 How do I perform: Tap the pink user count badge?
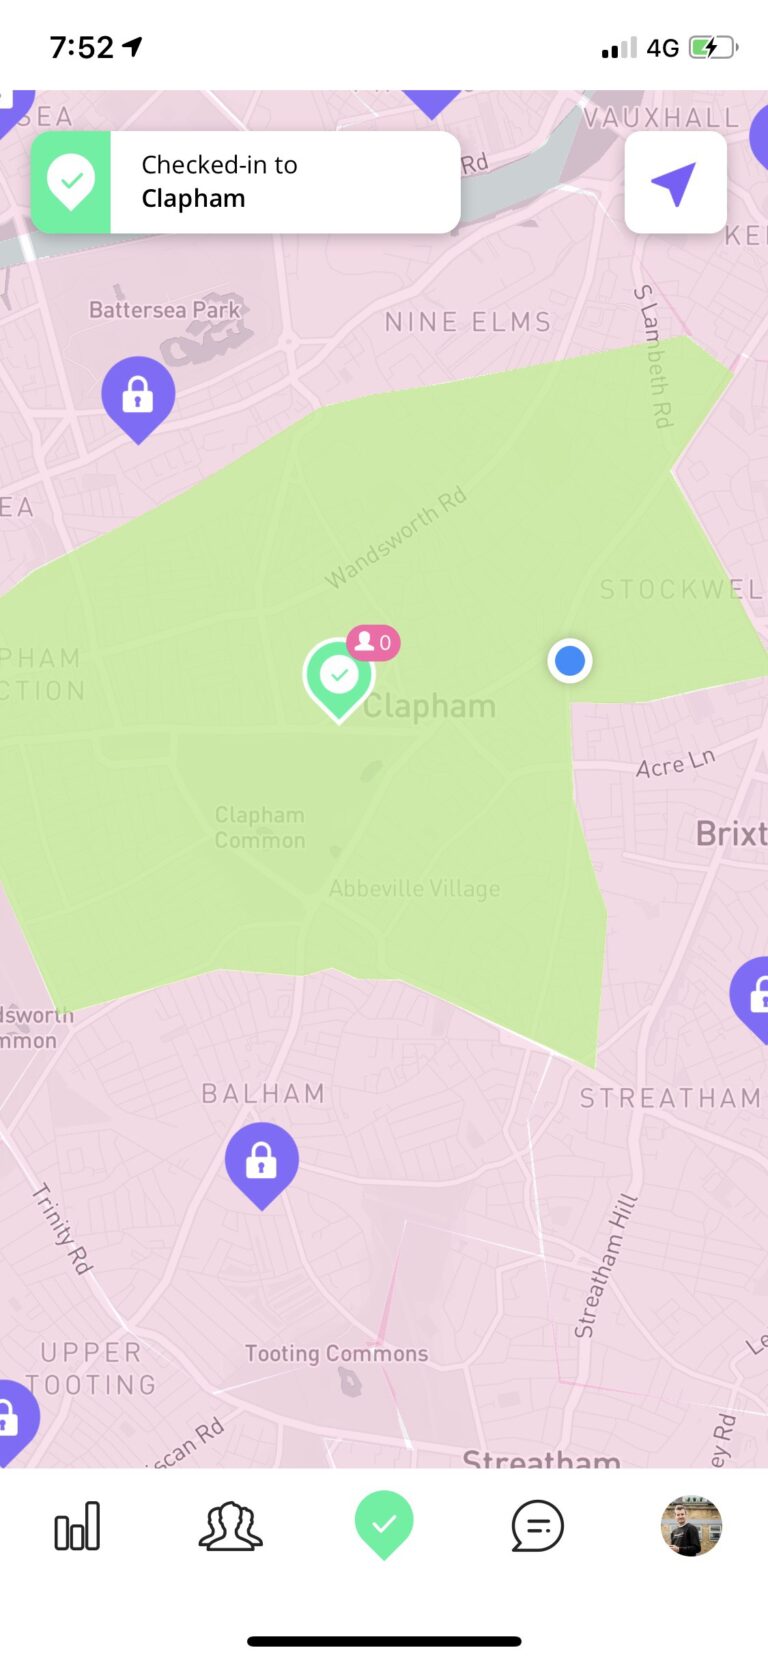(x=373, y=642)
